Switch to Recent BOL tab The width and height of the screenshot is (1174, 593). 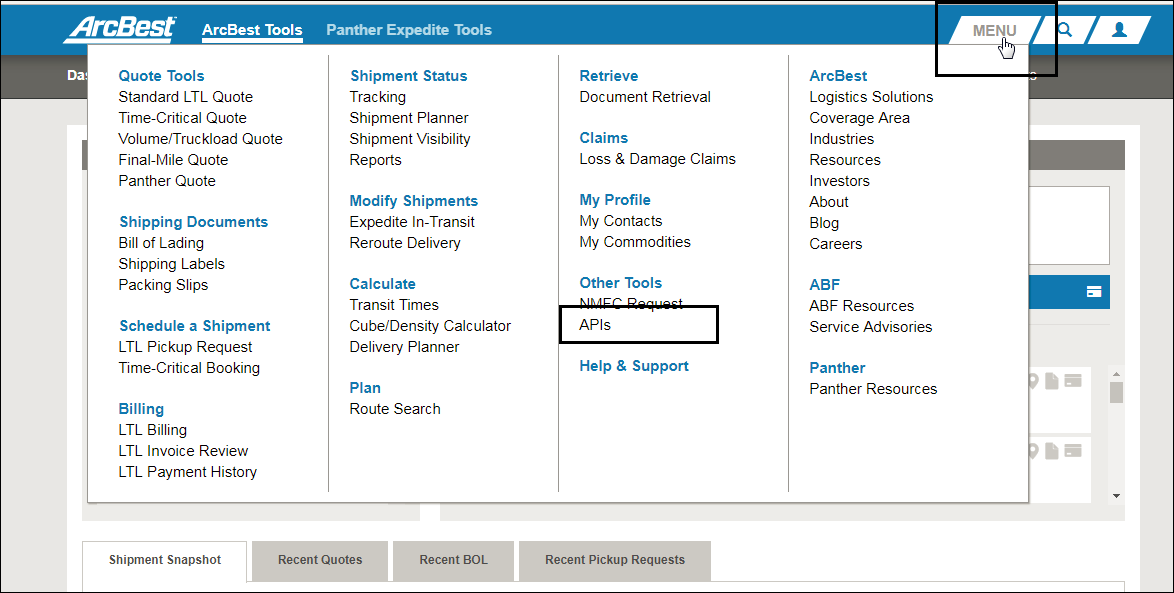(x=453, y=560)
